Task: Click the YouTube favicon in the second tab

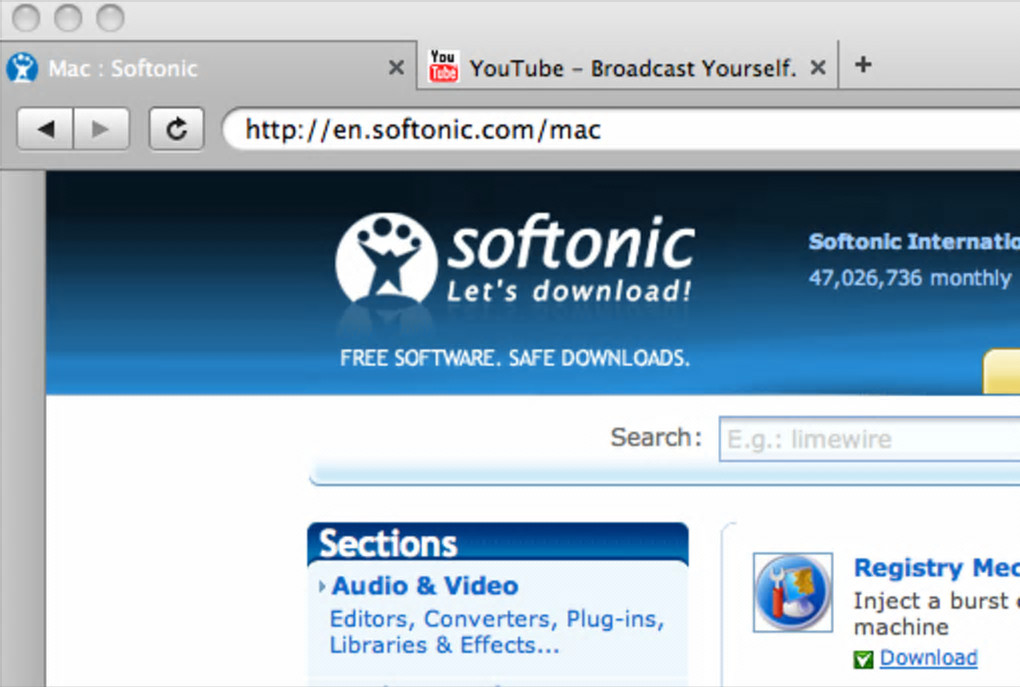Action: 444,66
